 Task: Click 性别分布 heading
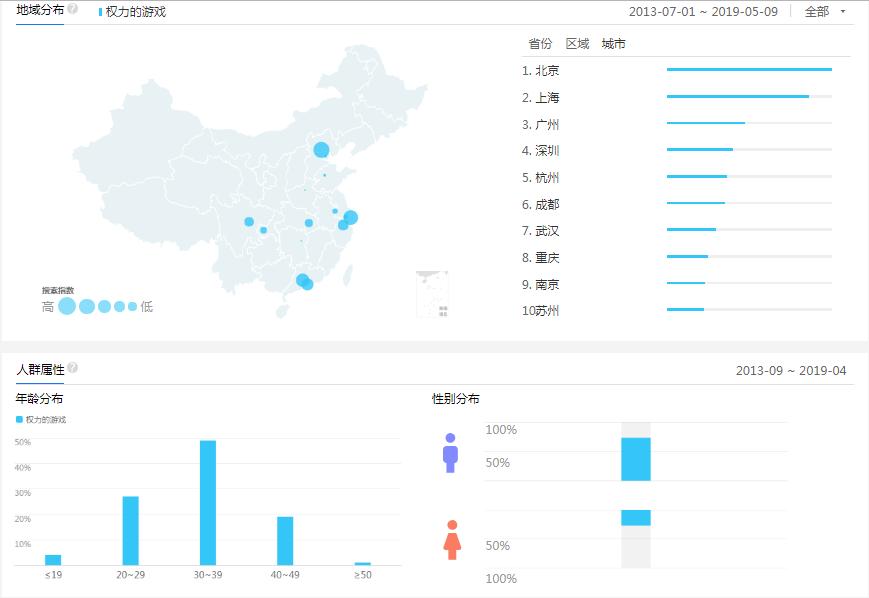(x=456, y=398)
